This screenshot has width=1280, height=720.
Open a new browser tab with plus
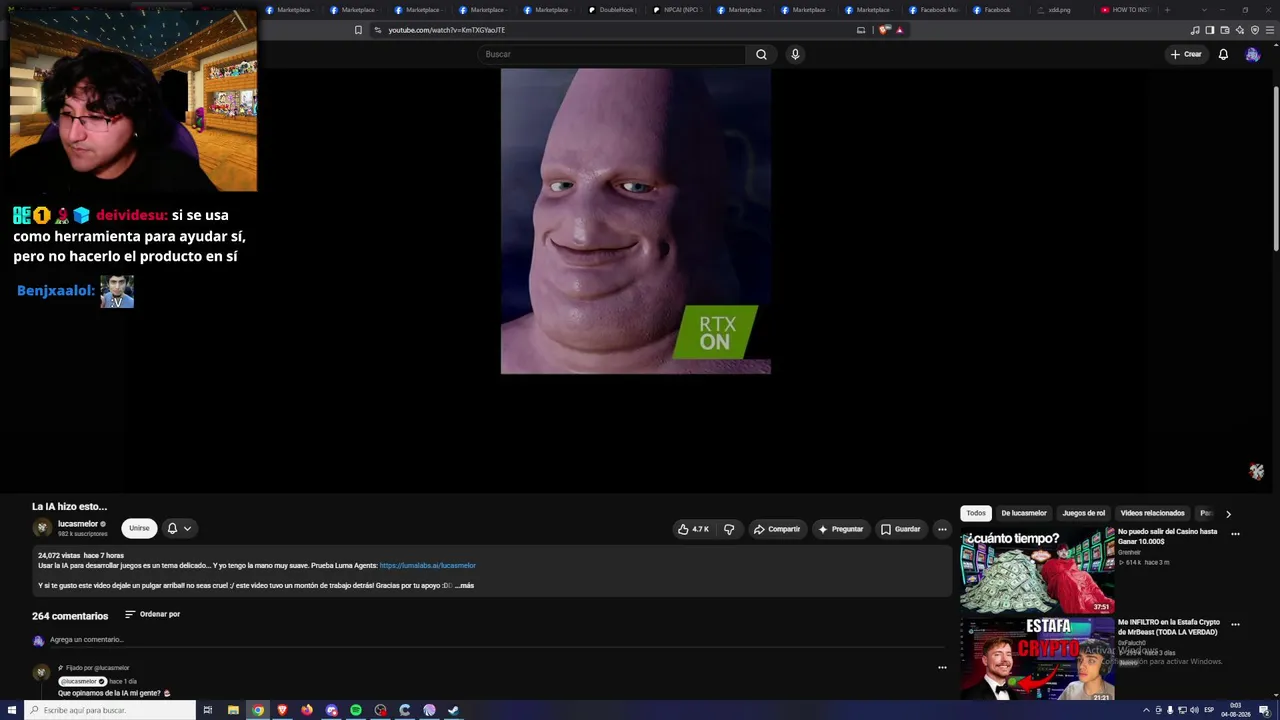[x=1167, y=10]
